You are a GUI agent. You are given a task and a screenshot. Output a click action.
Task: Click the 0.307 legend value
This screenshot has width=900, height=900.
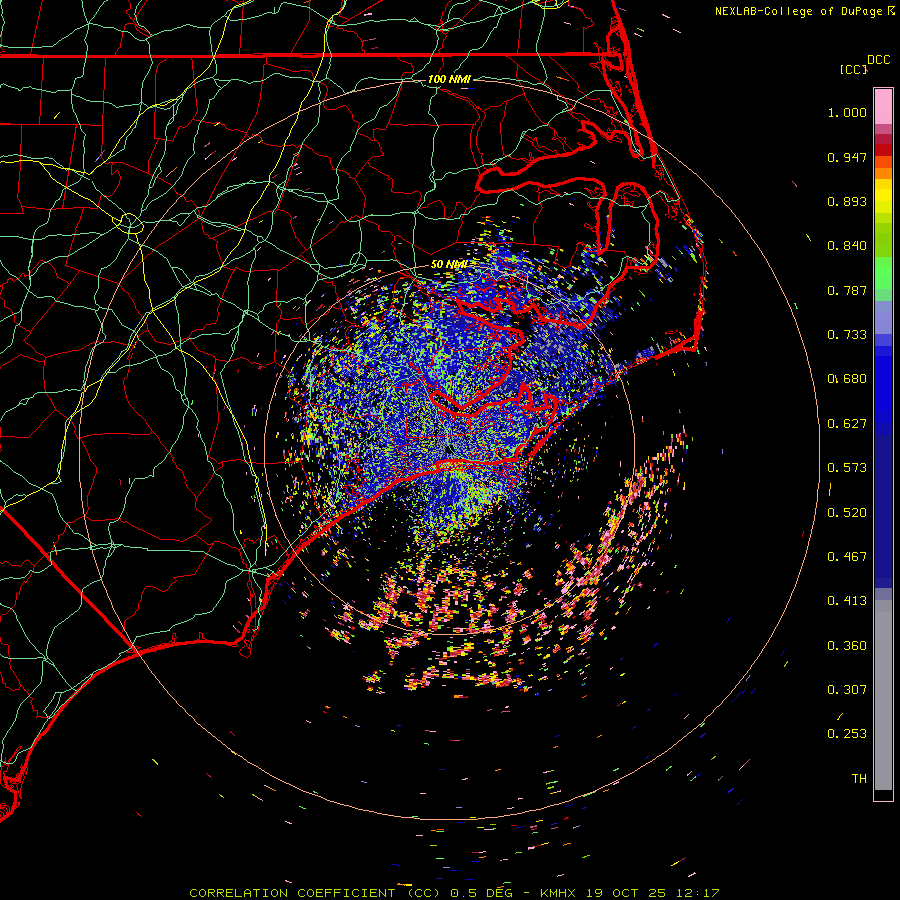(x=847, y=690)
